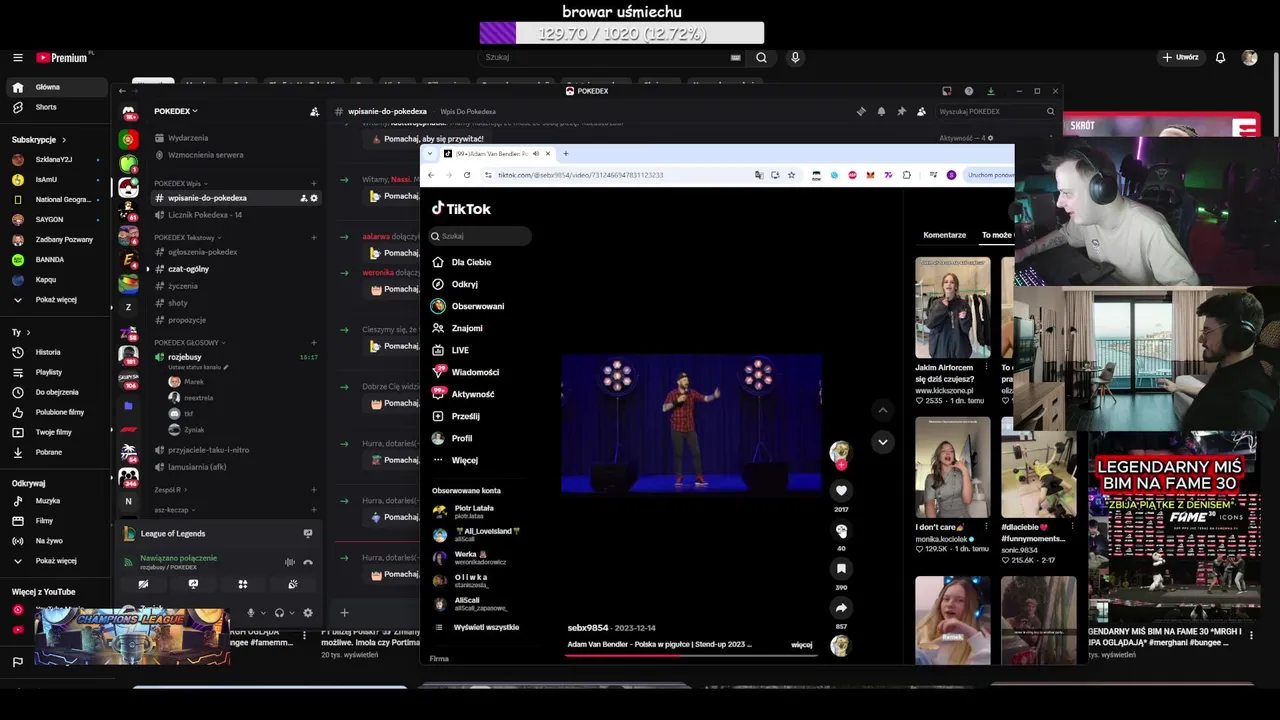The image size is (1280, 720).
Task: Expand the POKEDEX server dropdown in Discord
Action: (x=176, y=111)
